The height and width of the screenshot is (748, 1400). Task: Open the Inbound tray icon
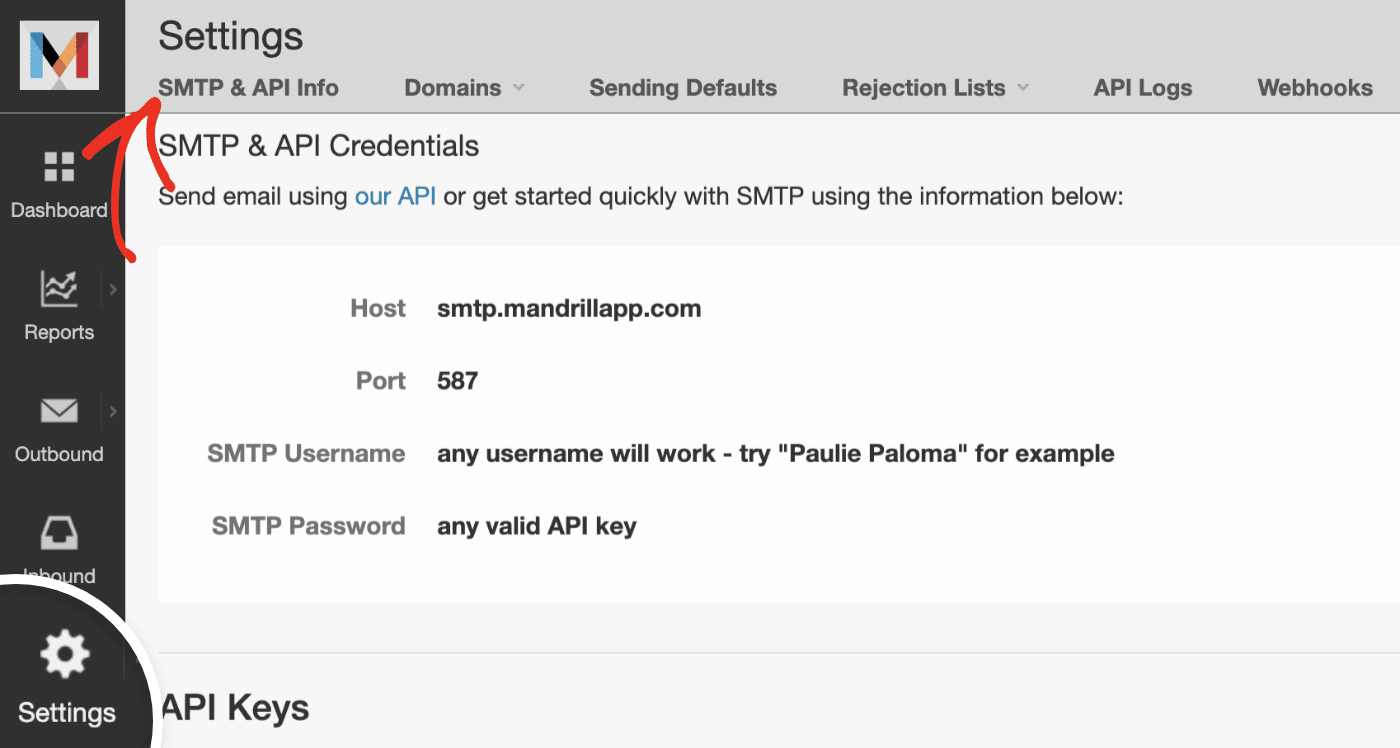[59, 534]
